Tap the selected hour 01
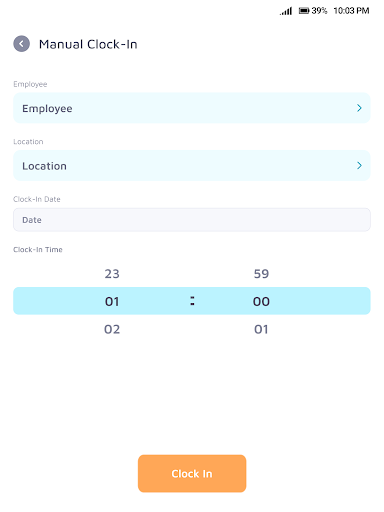 point(112,301)
